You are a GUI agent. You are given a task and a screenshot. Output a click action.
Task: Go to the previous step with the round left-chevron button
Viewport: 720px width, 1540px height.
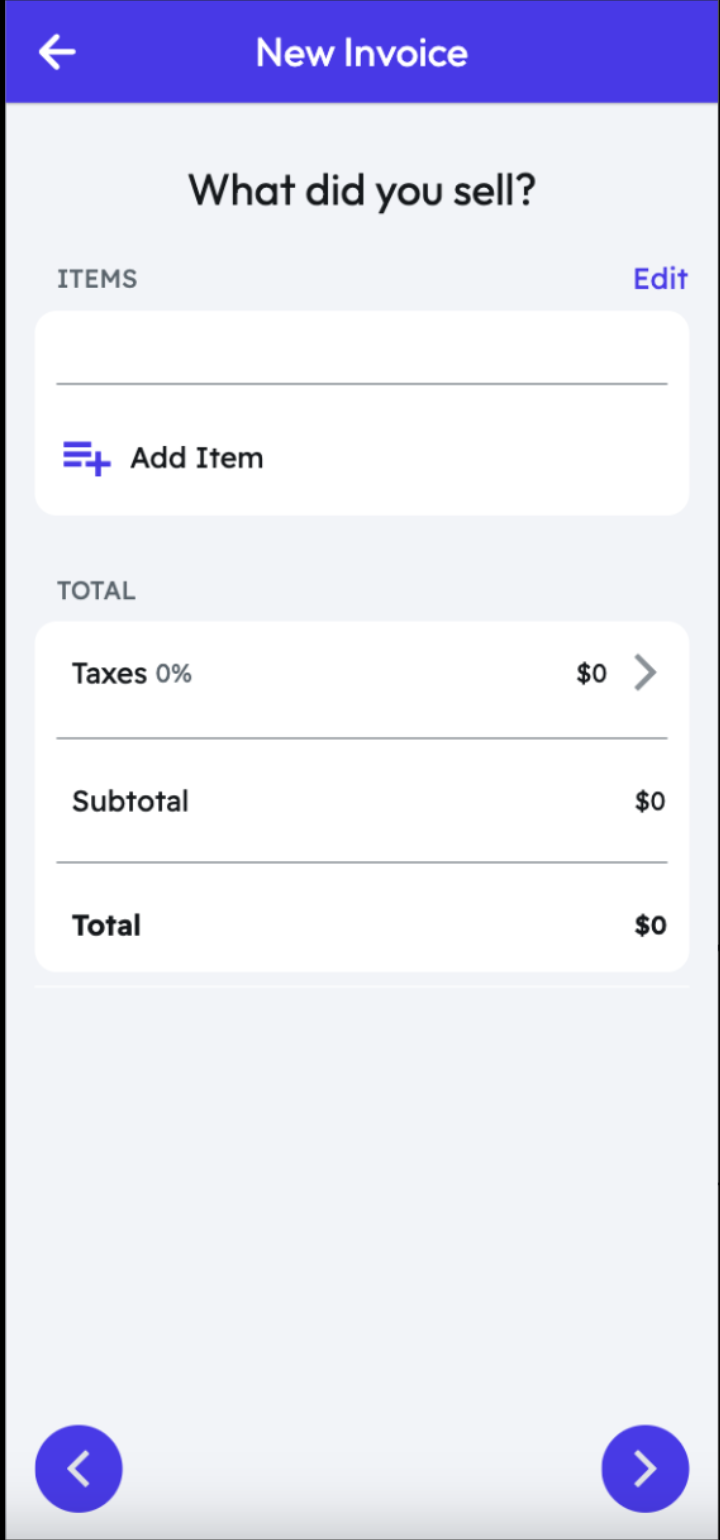point(79,1468)
